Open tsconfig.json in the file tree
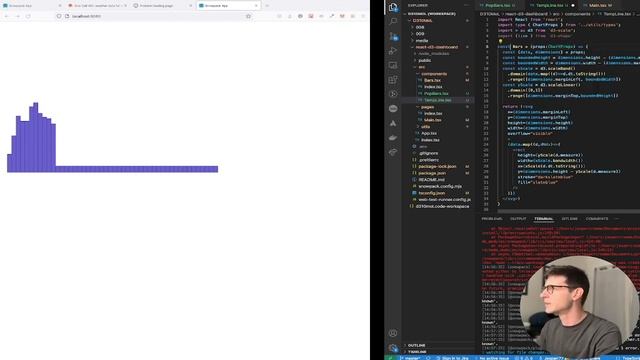The image size is (640, 360). 437,193
